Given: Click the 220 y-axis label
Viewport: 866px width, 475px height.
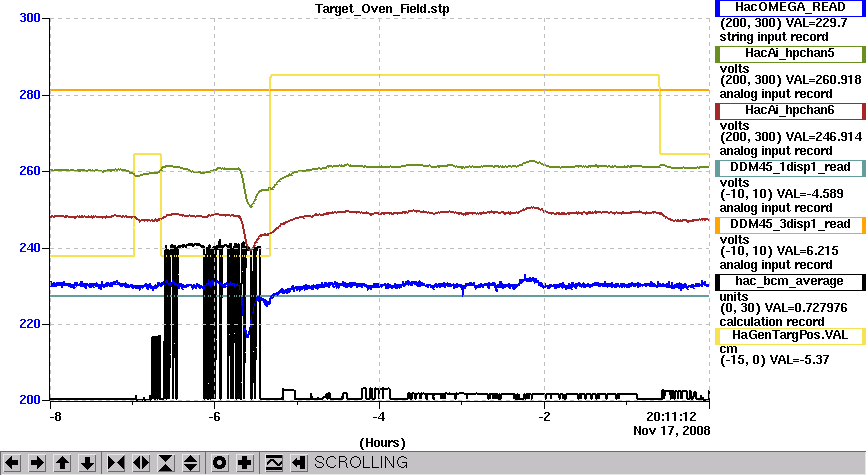Looking at the screenshot, I should (30, 324).
